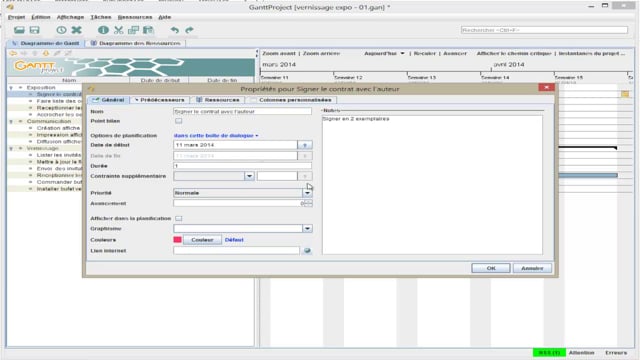Open the Affichage menu
The width and height of the screenshot is (640, 360).
70,17
